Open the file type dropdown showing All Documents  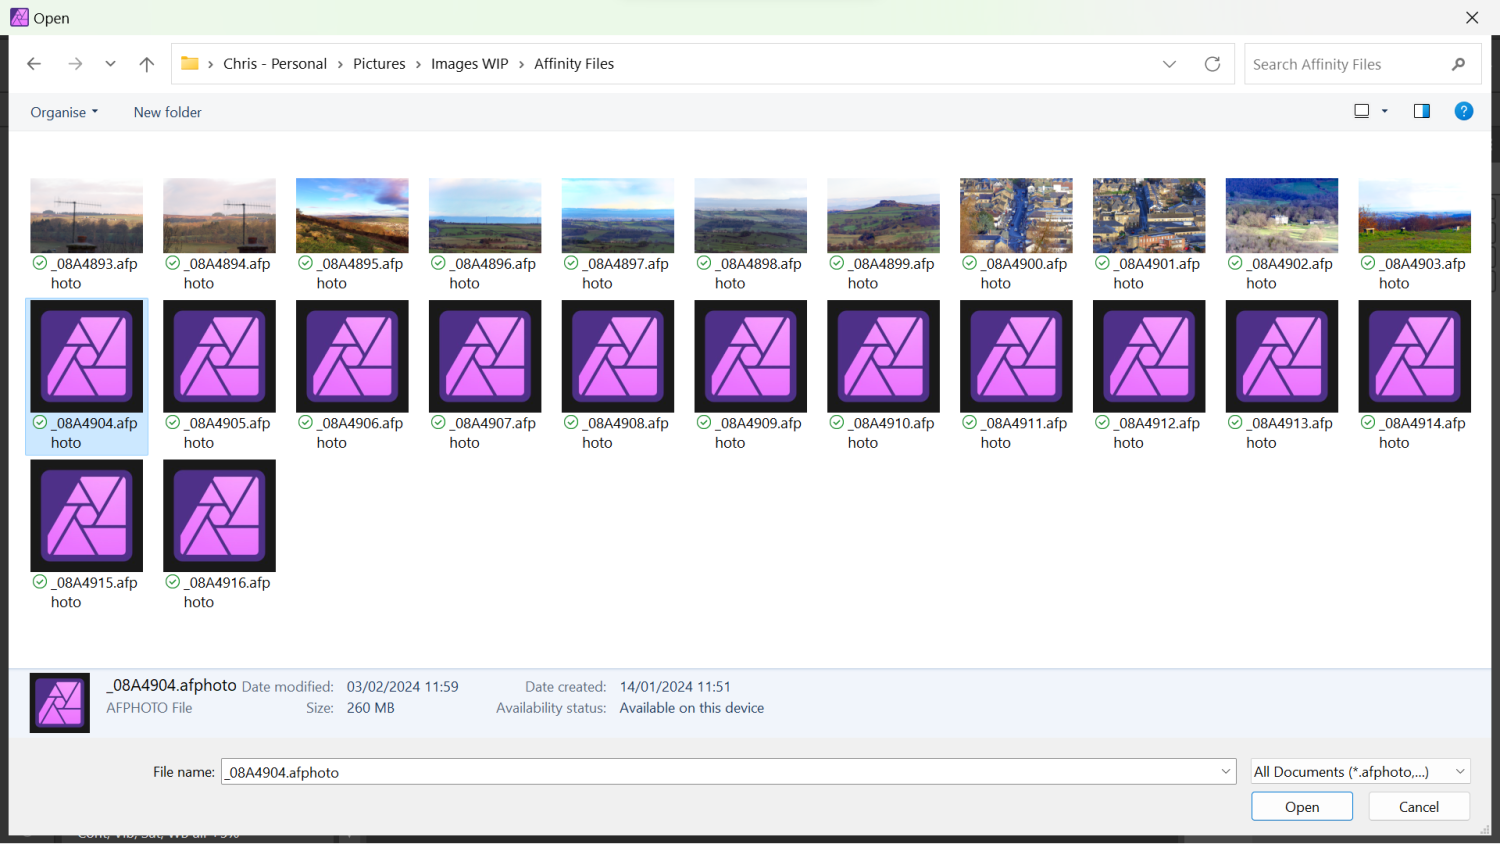click(1359, 771)
